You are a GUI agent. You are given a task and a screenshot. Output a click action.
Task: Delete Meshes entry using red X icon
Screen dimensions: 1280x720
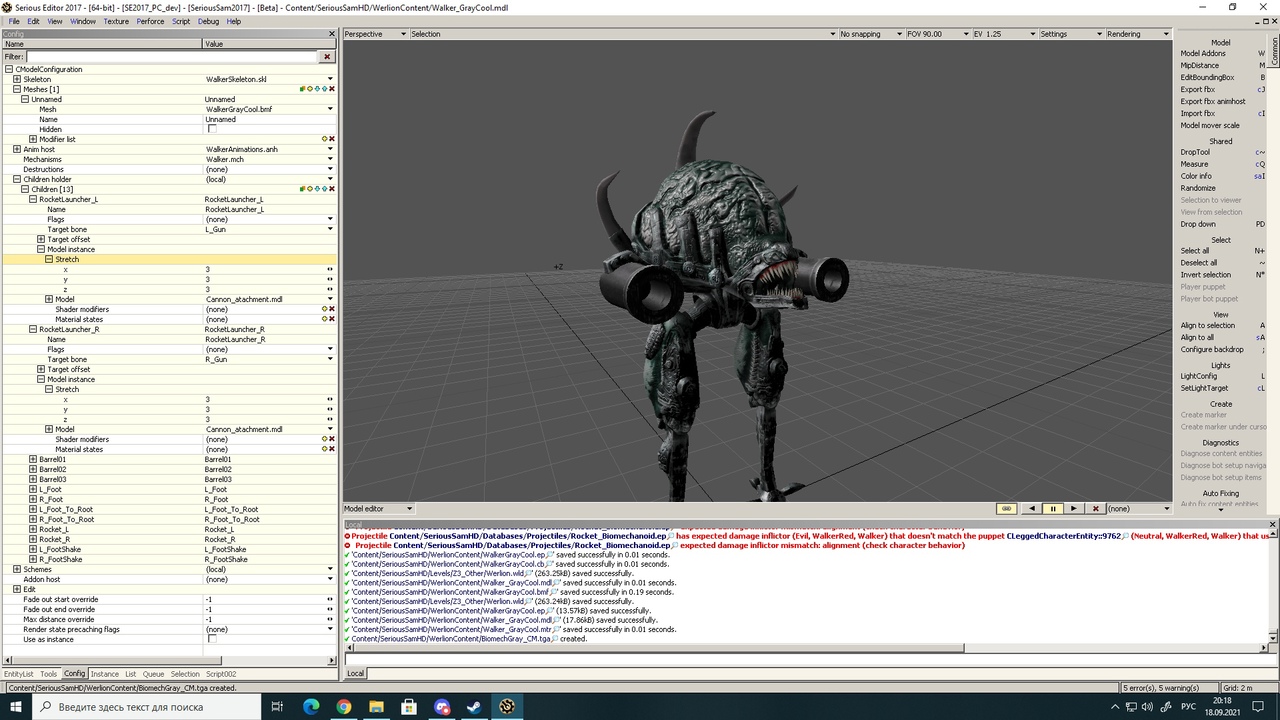point(332,89)
